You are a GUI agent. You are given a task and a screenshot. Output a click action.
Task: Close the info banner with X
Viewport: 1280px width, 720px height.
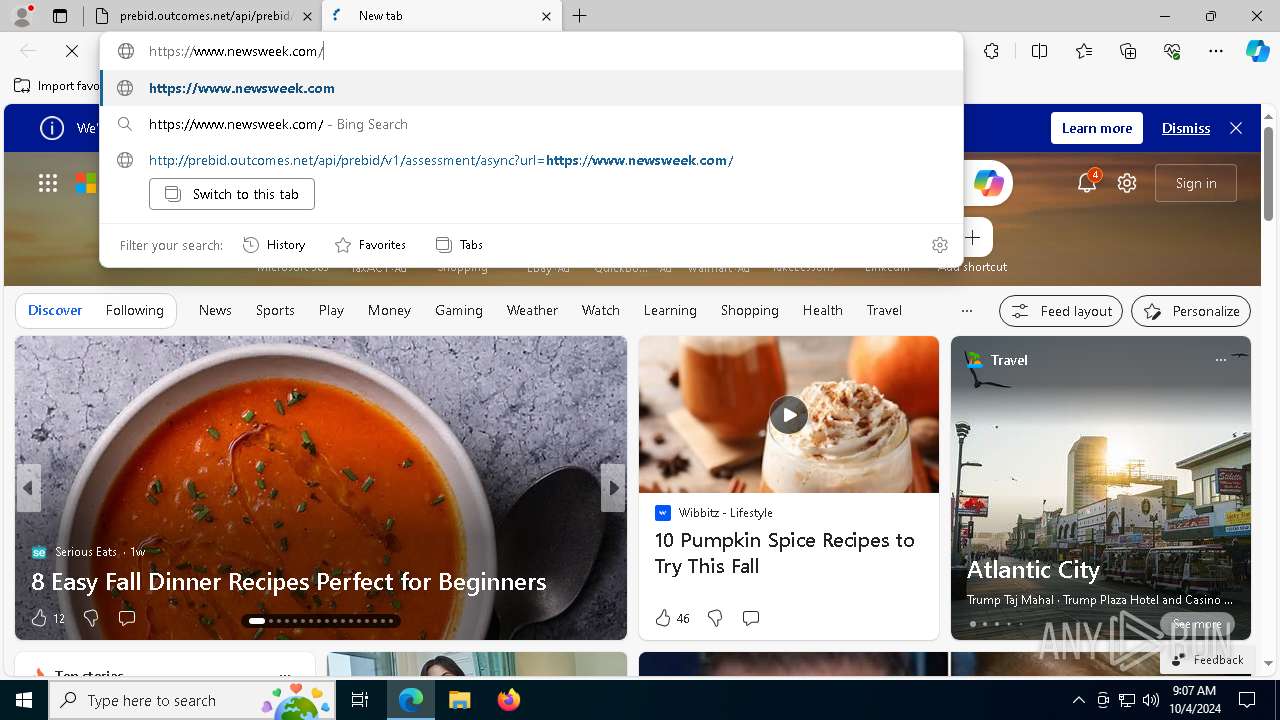[1236, 128]
